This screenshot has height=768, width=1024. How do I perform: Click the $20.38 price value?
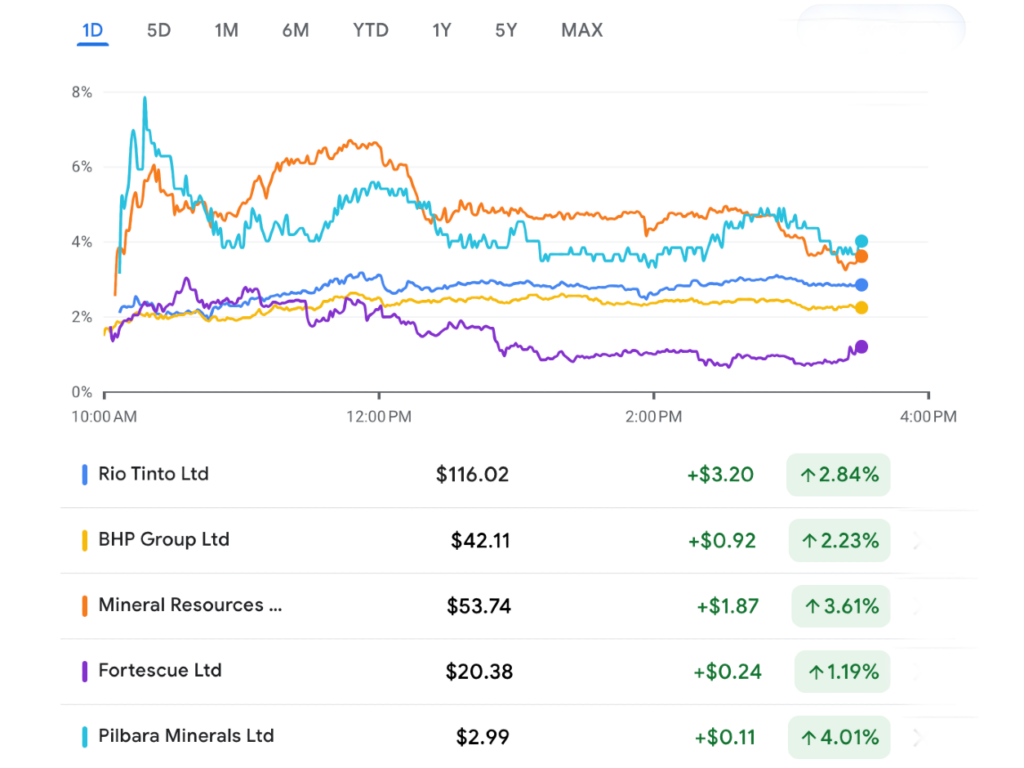pos(479,671)
